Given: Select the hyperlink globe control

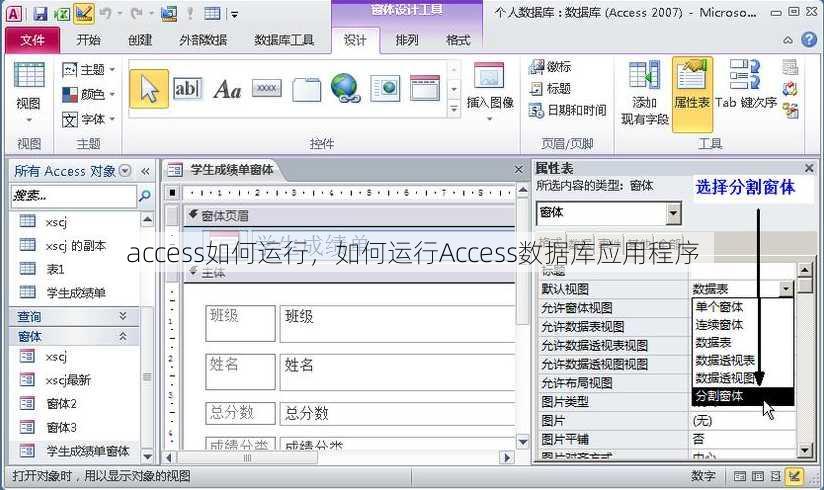Looking at the screenshot, I should (345, 87).
